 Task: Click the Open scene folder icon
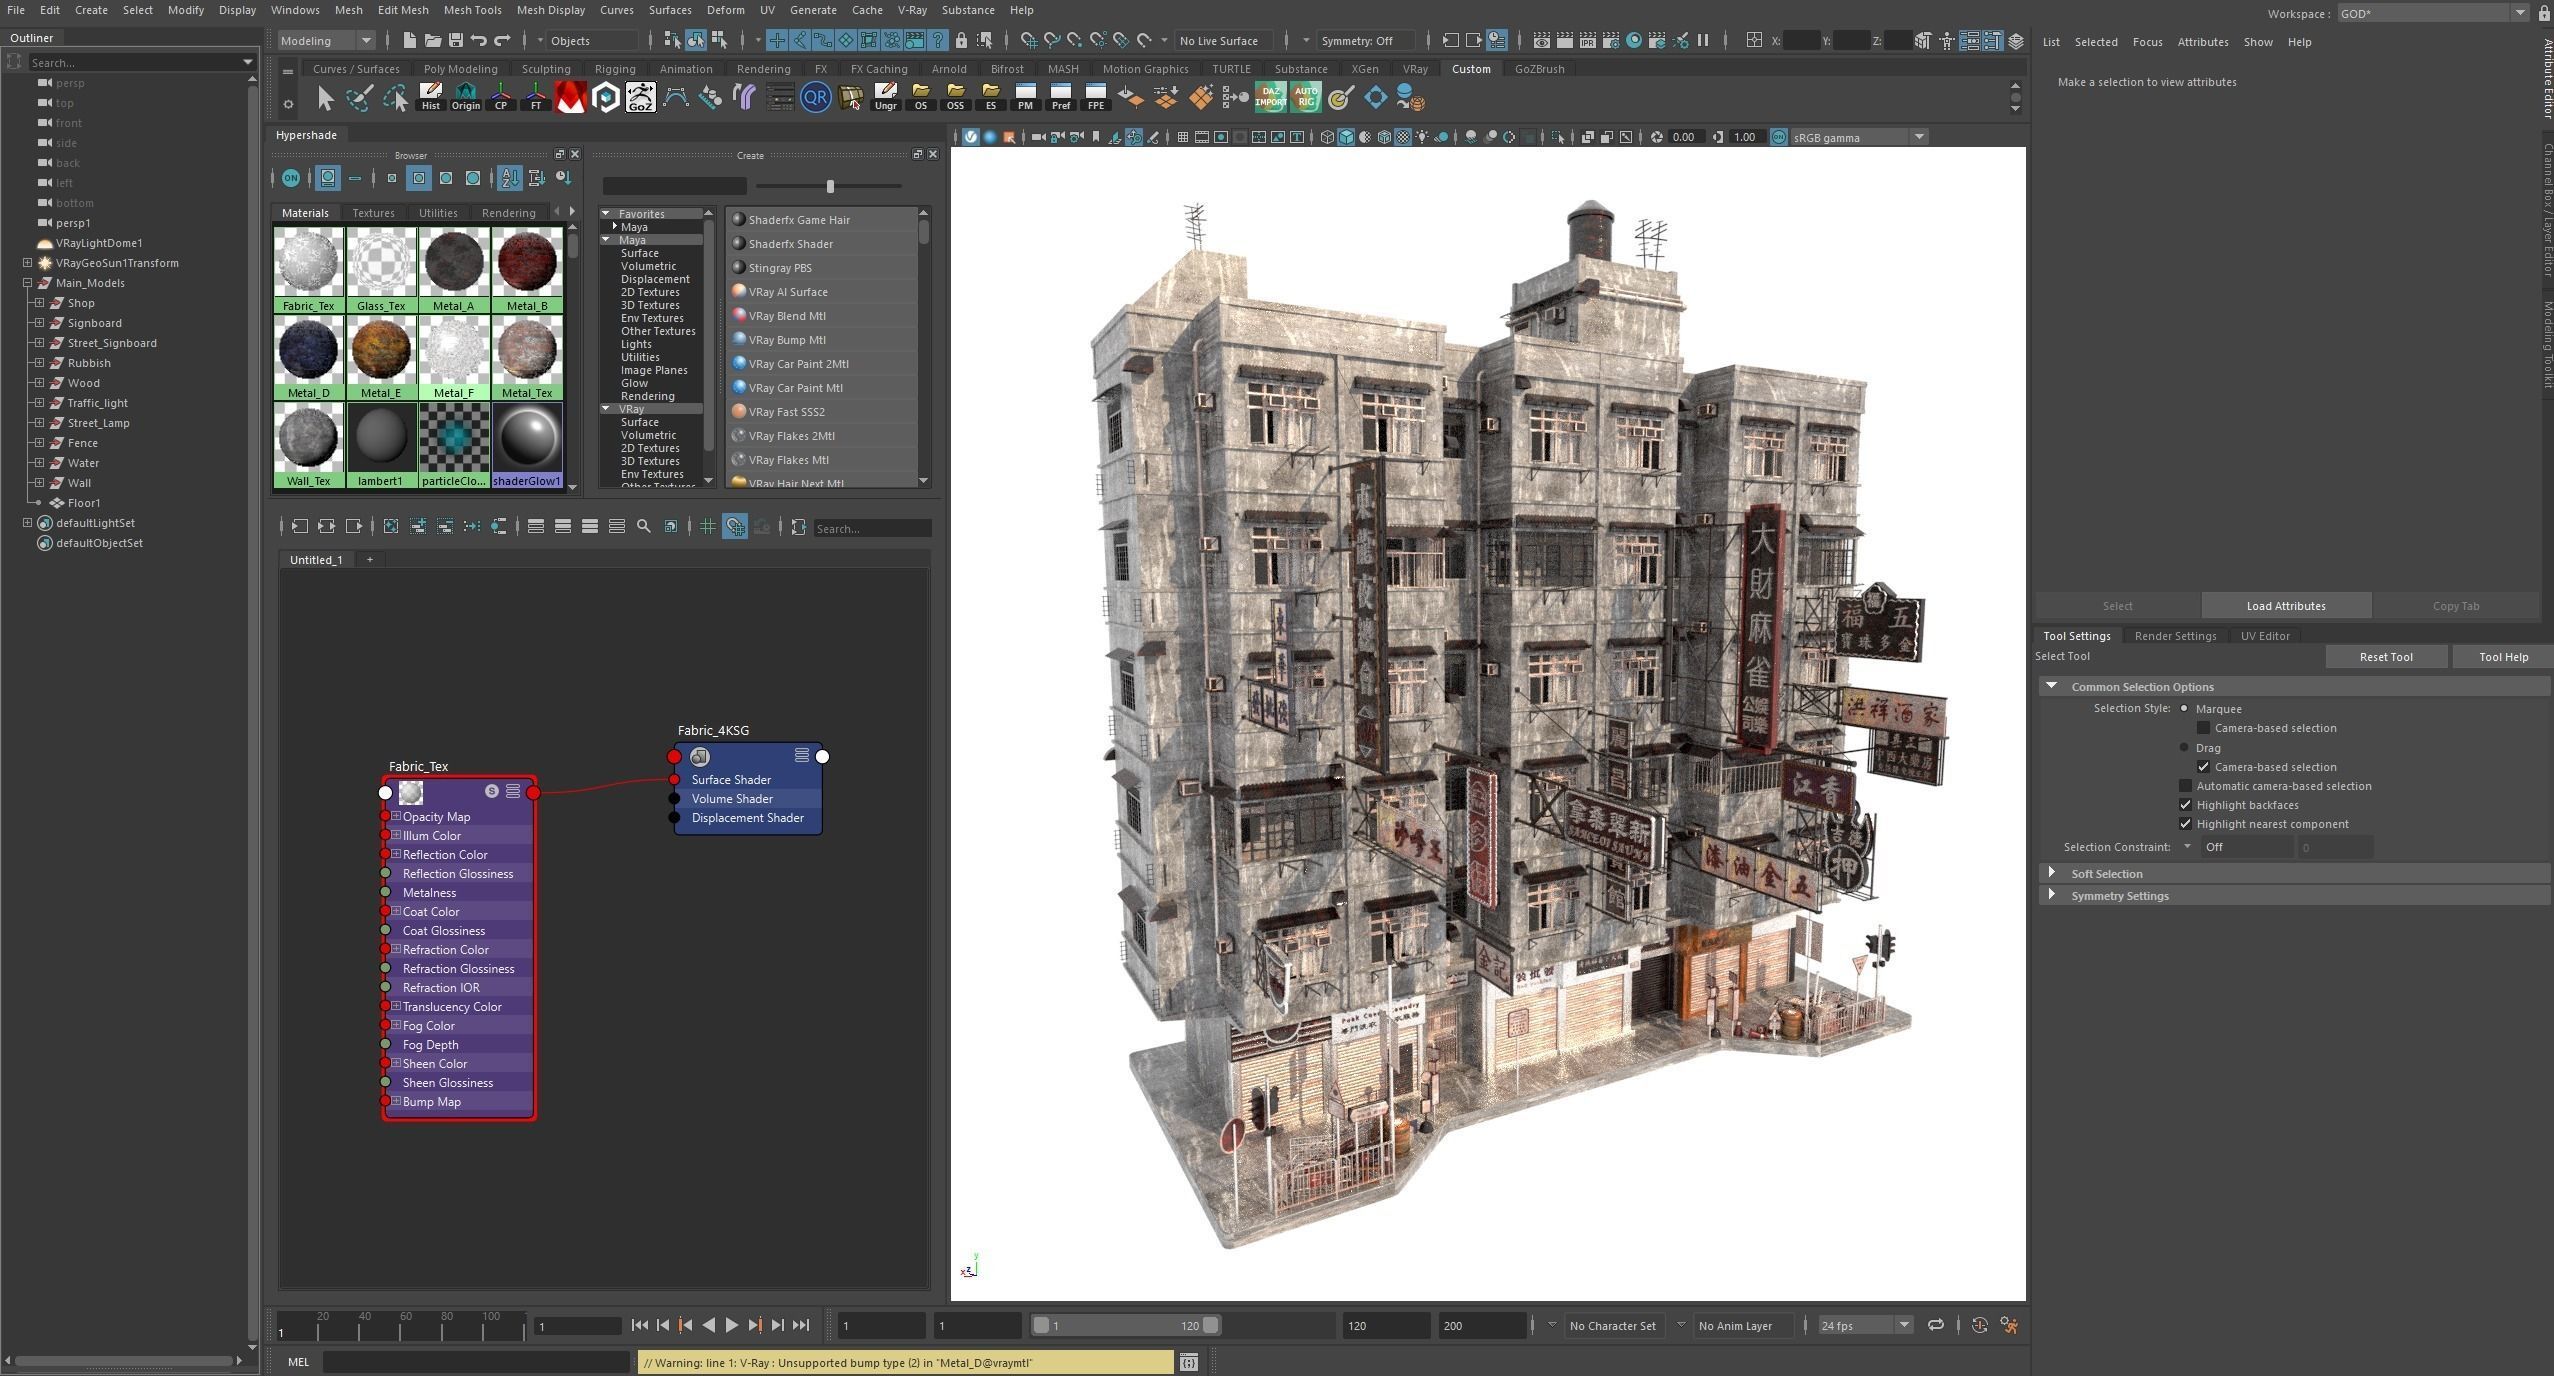coord(433,40)
